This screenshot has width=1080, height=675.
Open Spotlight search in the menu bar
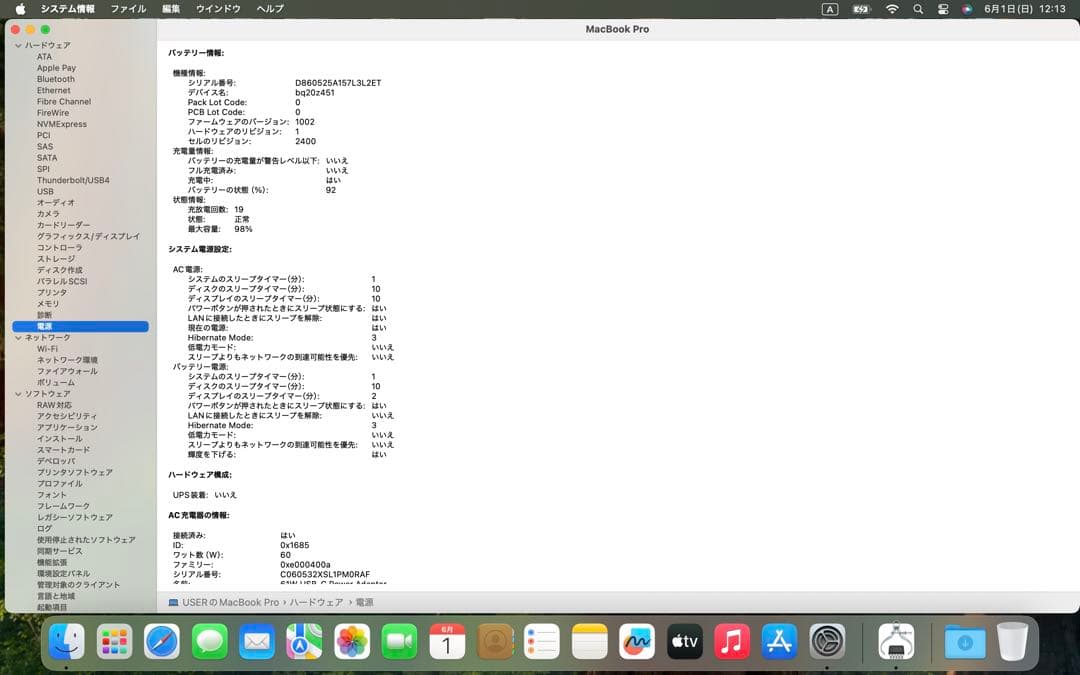pyautogui.click(x=918, y=8)
